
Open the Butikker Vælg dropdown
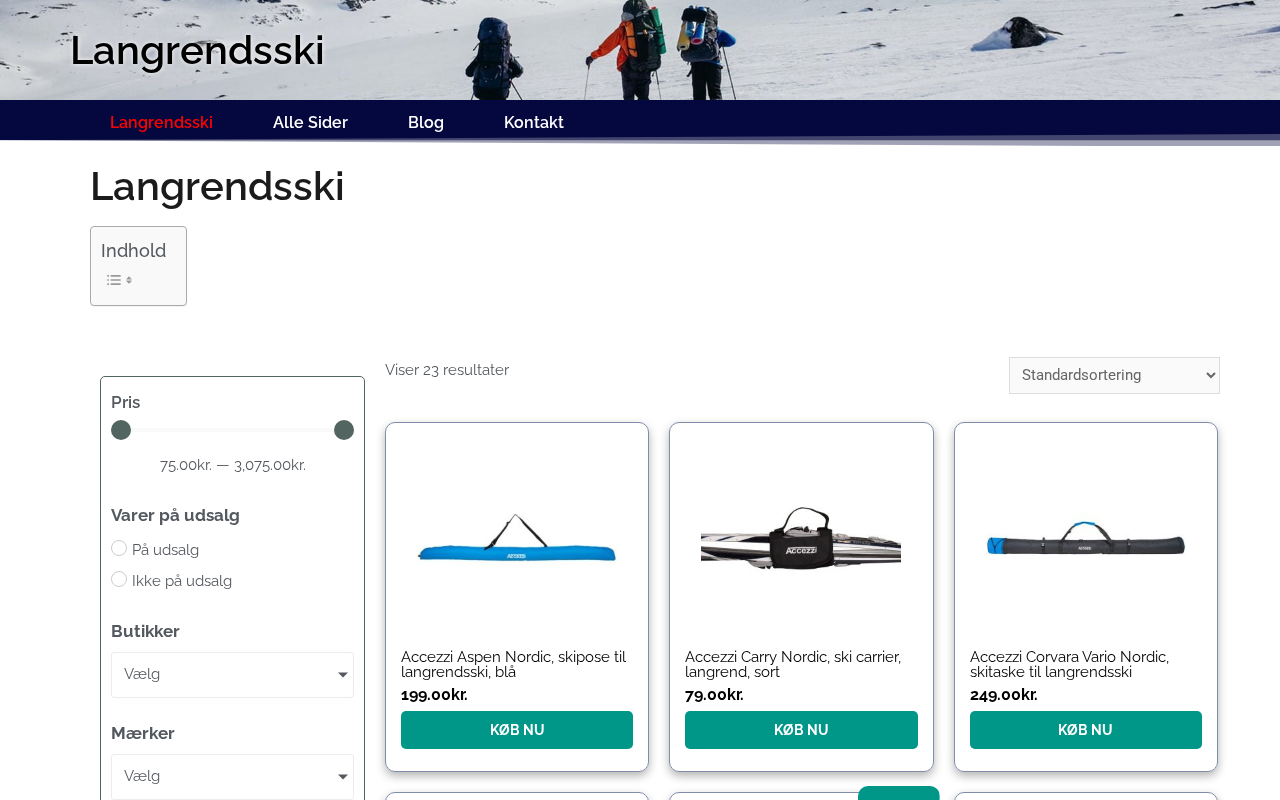coord(232,675)
